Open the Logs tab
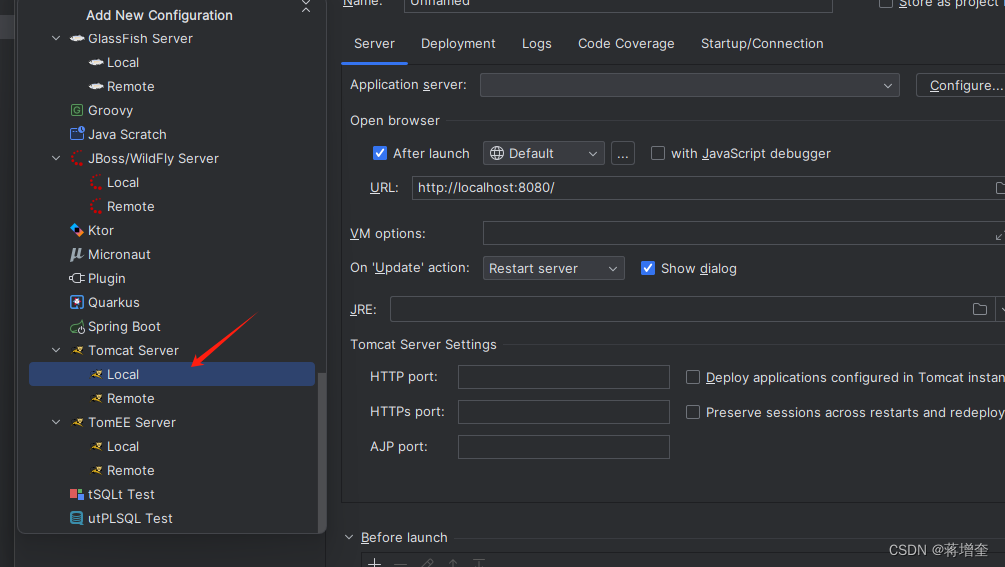Image resolution: width=1005 pixels, height=567 pixels. coord(536,44)
